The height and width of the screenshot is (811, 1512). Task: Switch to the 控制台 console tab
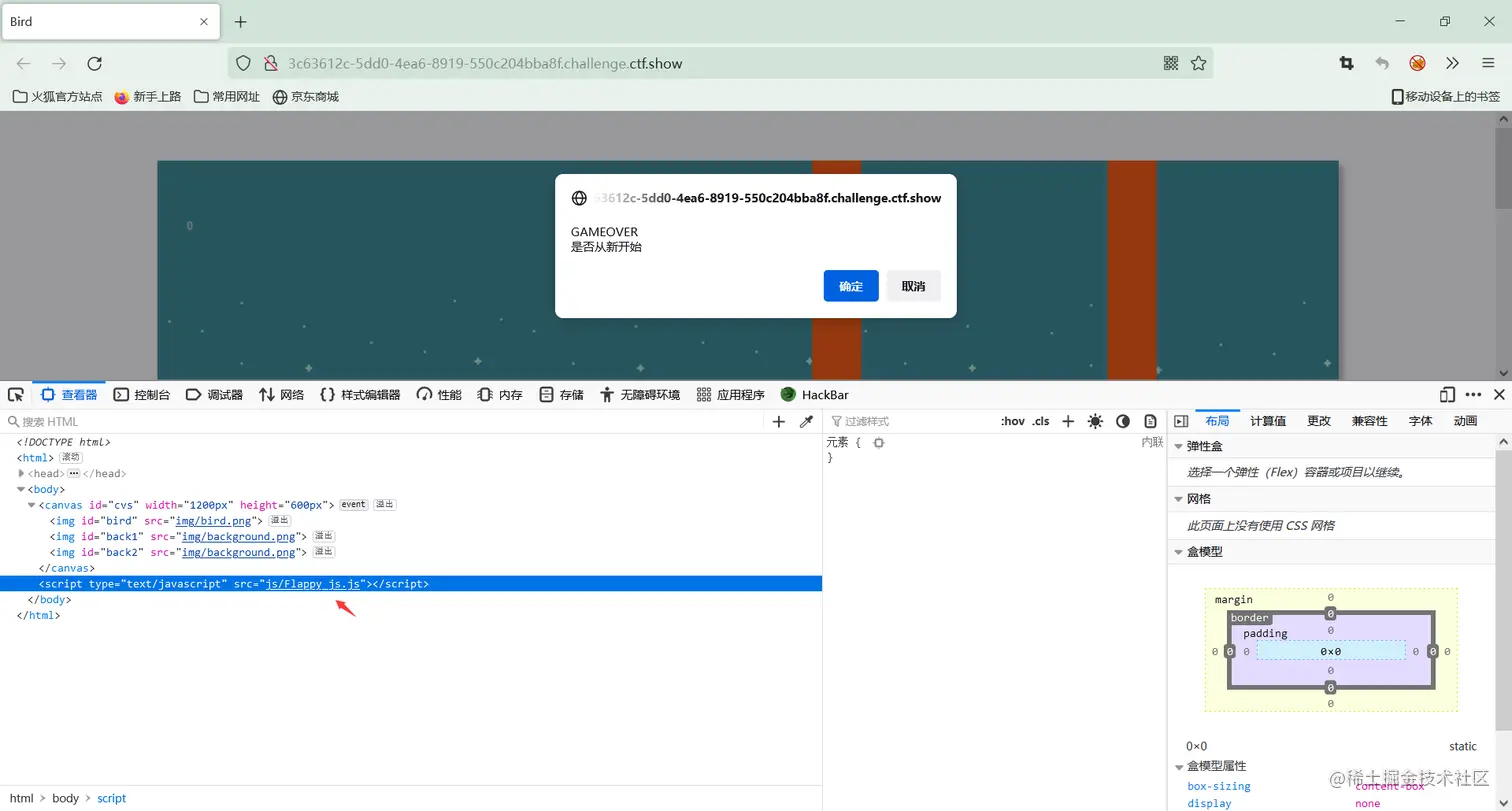tap(142, 395)
